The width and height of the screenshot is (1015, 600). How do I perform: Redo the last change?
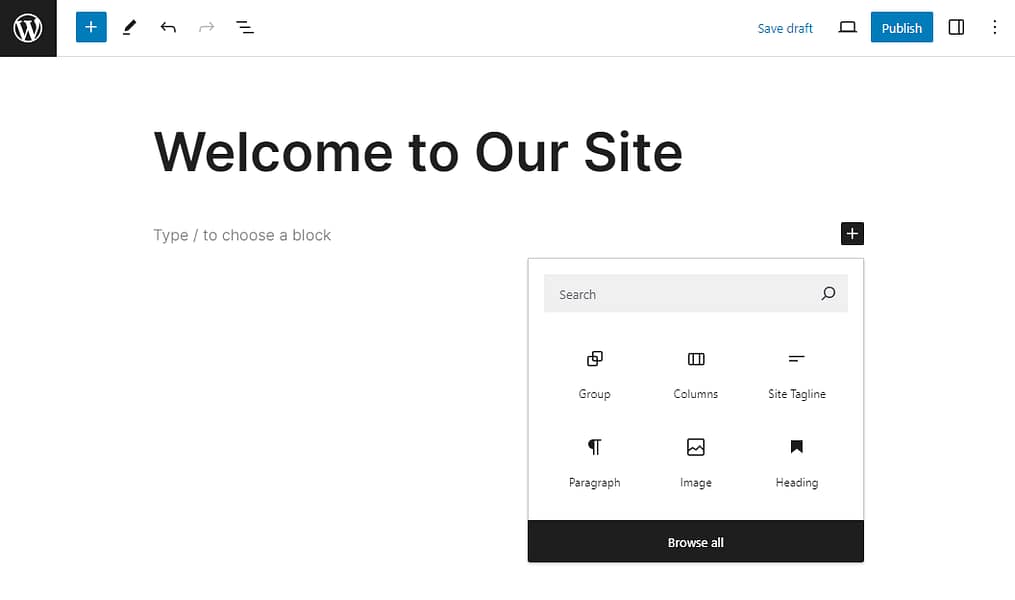click(x=206, y=27)
